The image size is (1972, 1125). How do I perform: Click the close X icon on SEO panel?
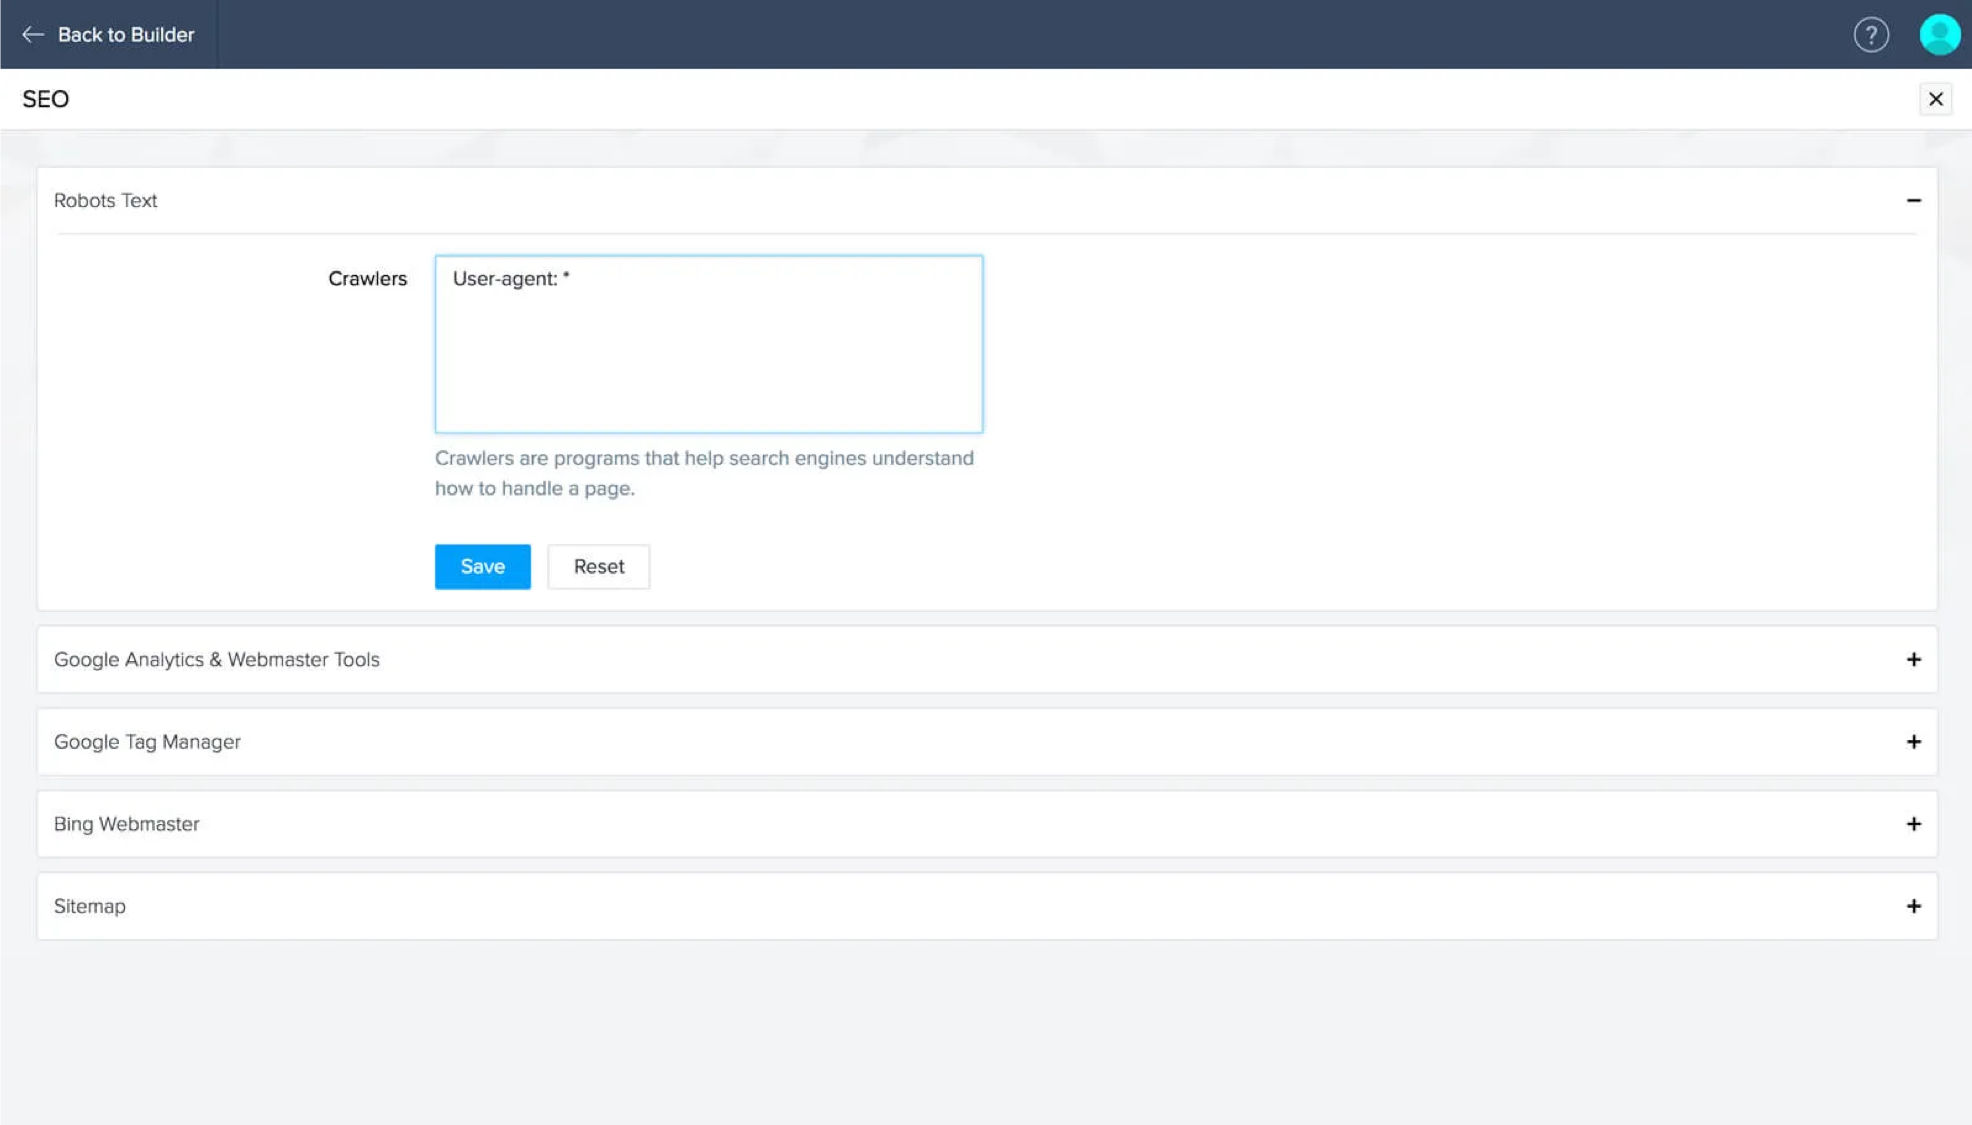pos(1935,99)
